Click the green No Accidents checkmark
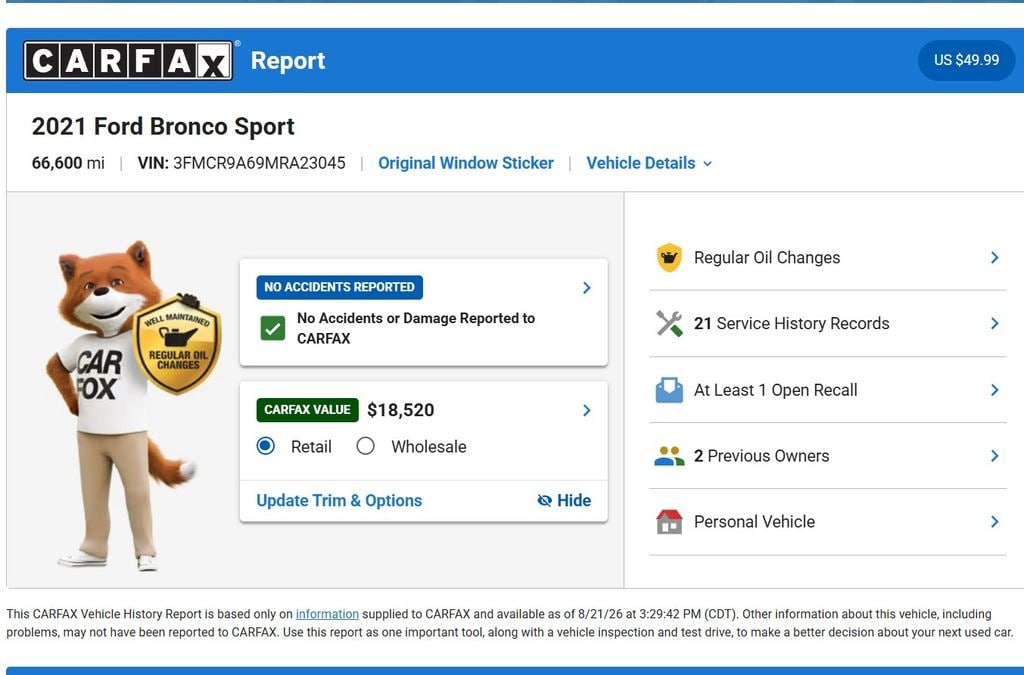The height and width of the screenshot is (675, 1024). (x=272, y=328)
